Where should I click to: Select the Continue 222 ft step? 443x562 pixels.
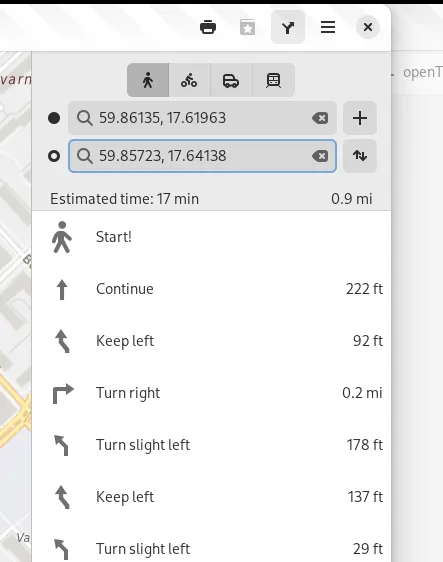211,289
